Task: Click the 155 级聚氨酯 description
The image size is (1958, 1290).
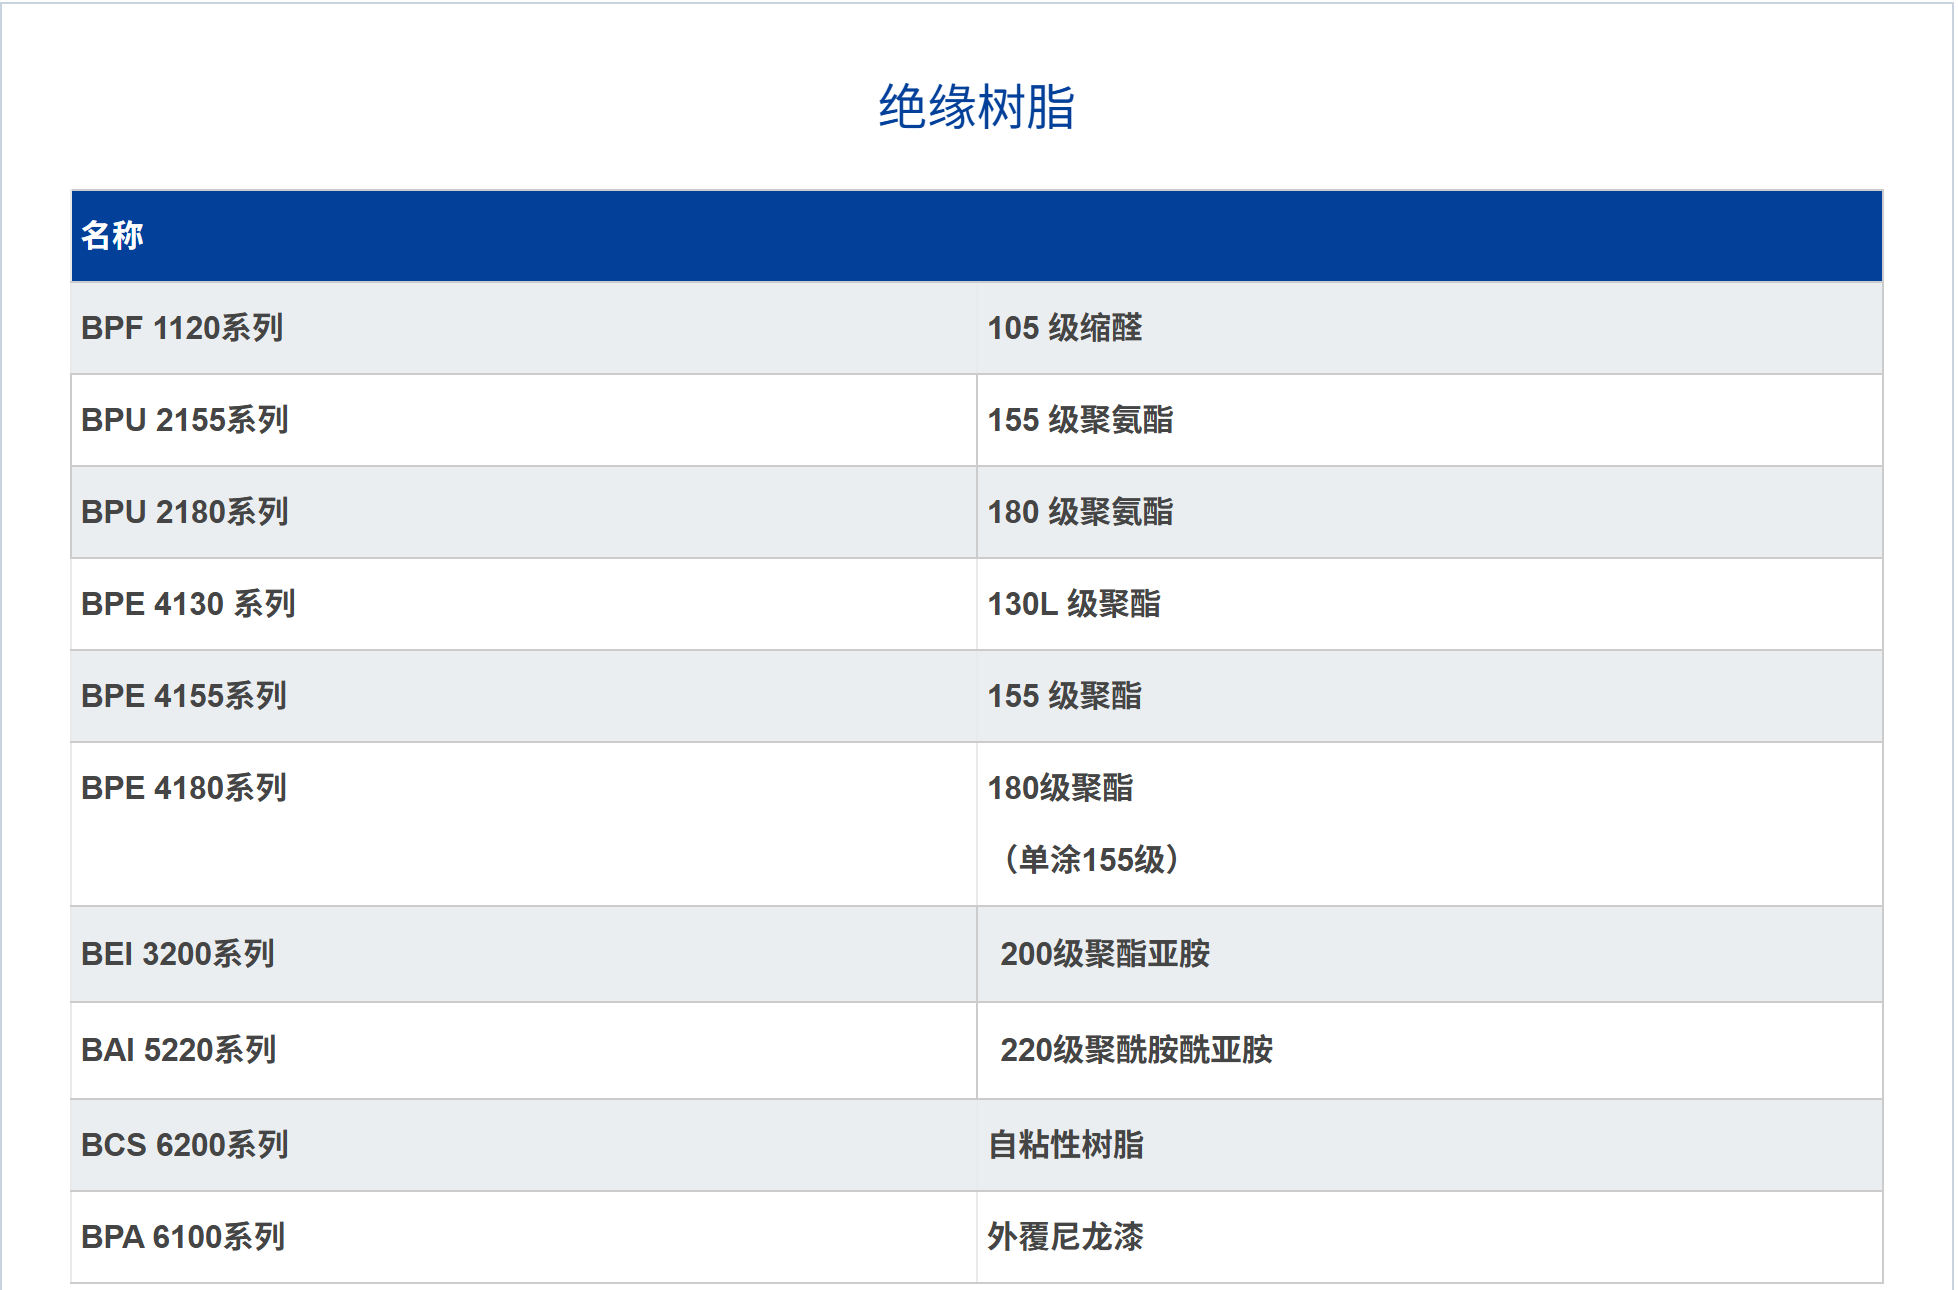Action: tap(1080, 420)
